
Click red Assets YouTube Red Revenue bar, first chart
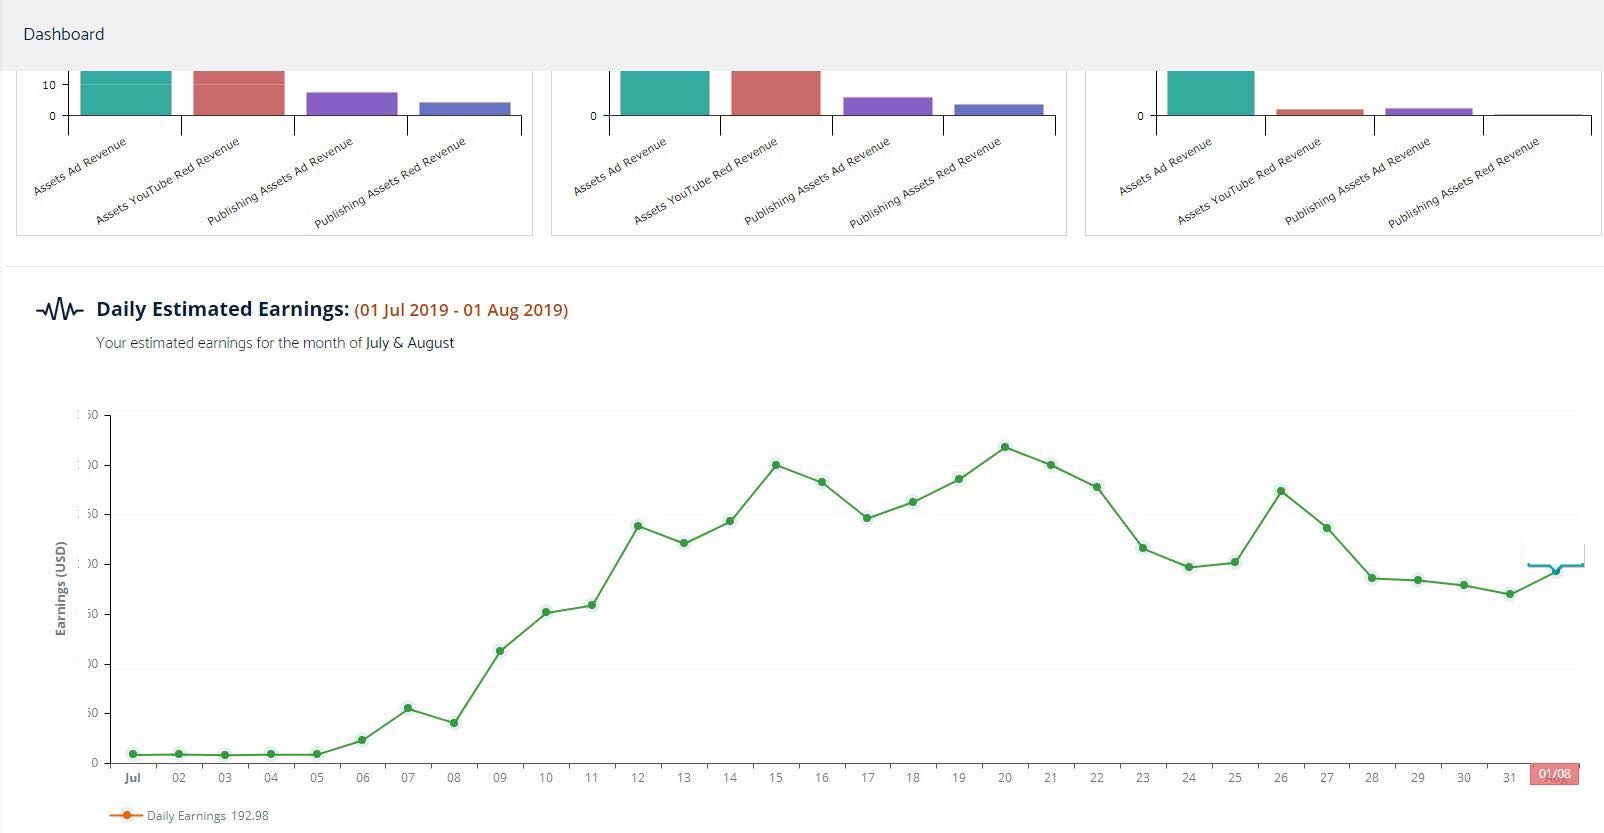point(239,93)
